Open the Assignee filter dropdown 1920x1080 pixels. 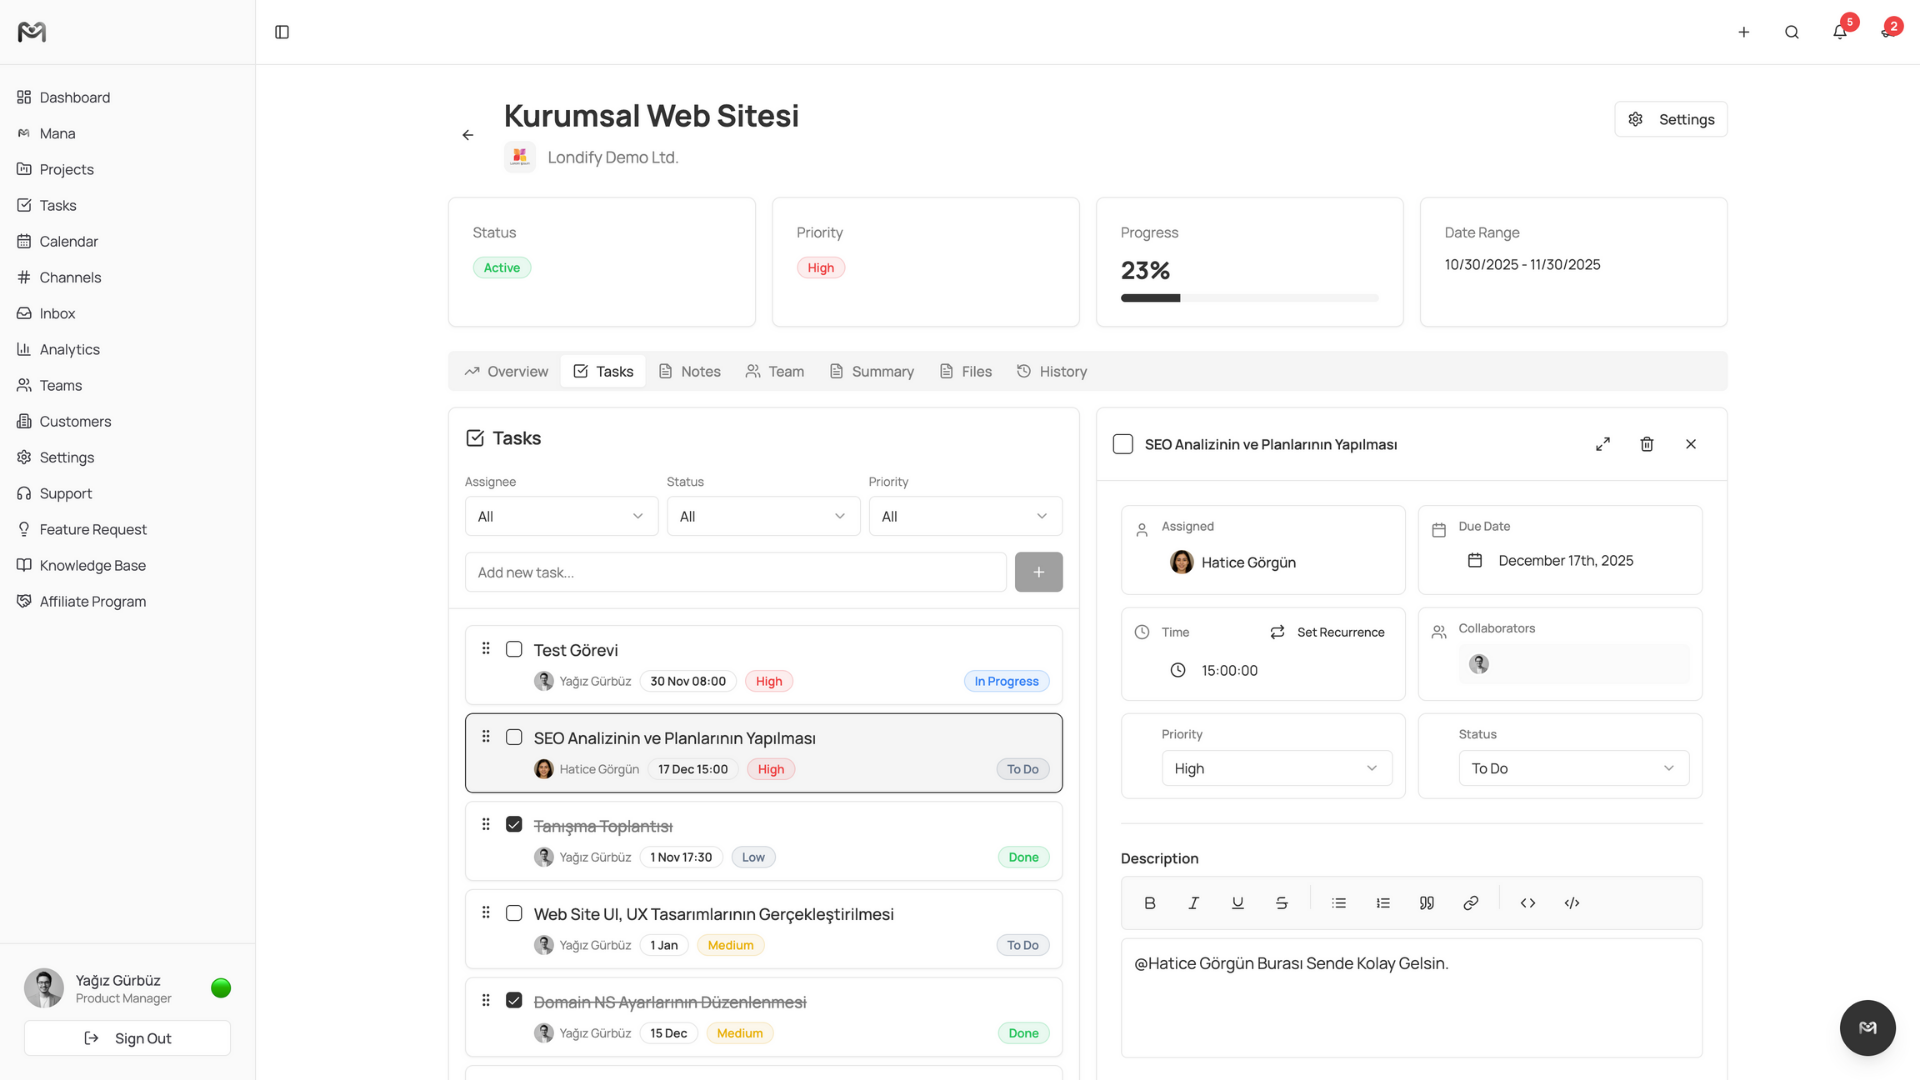coord(560,516)
